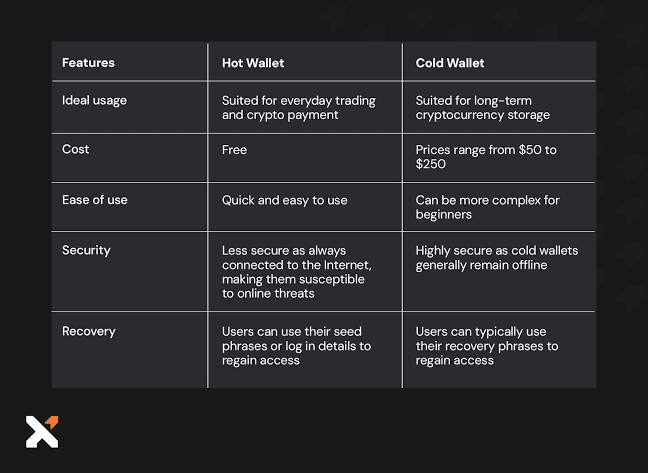Click the Cost row label
648x473 pixels.
pos(75,149)
